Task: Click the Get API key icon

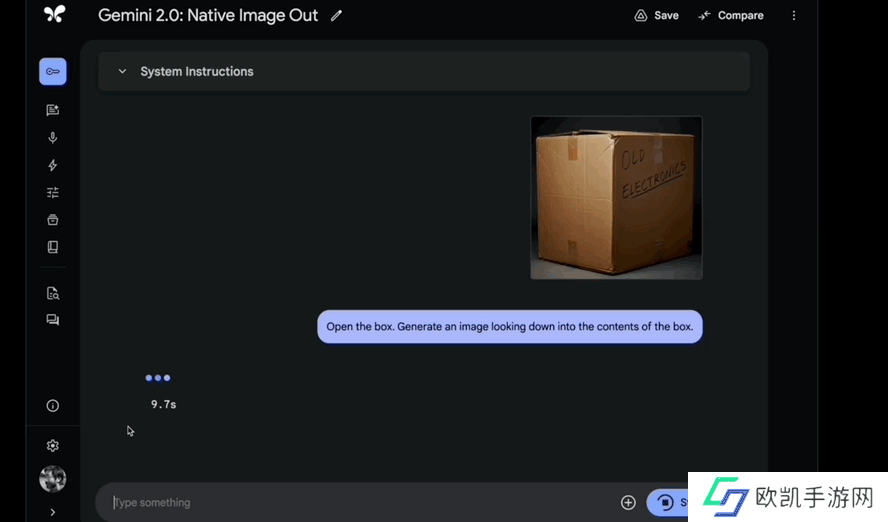Action: click(53, 72)
